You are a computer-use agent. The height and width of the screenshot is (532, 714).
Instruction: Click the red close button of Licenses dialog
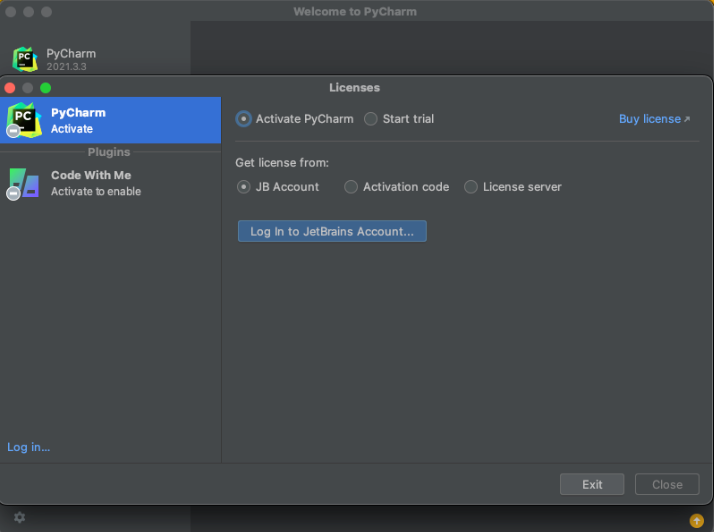click(x=10, y=88)
